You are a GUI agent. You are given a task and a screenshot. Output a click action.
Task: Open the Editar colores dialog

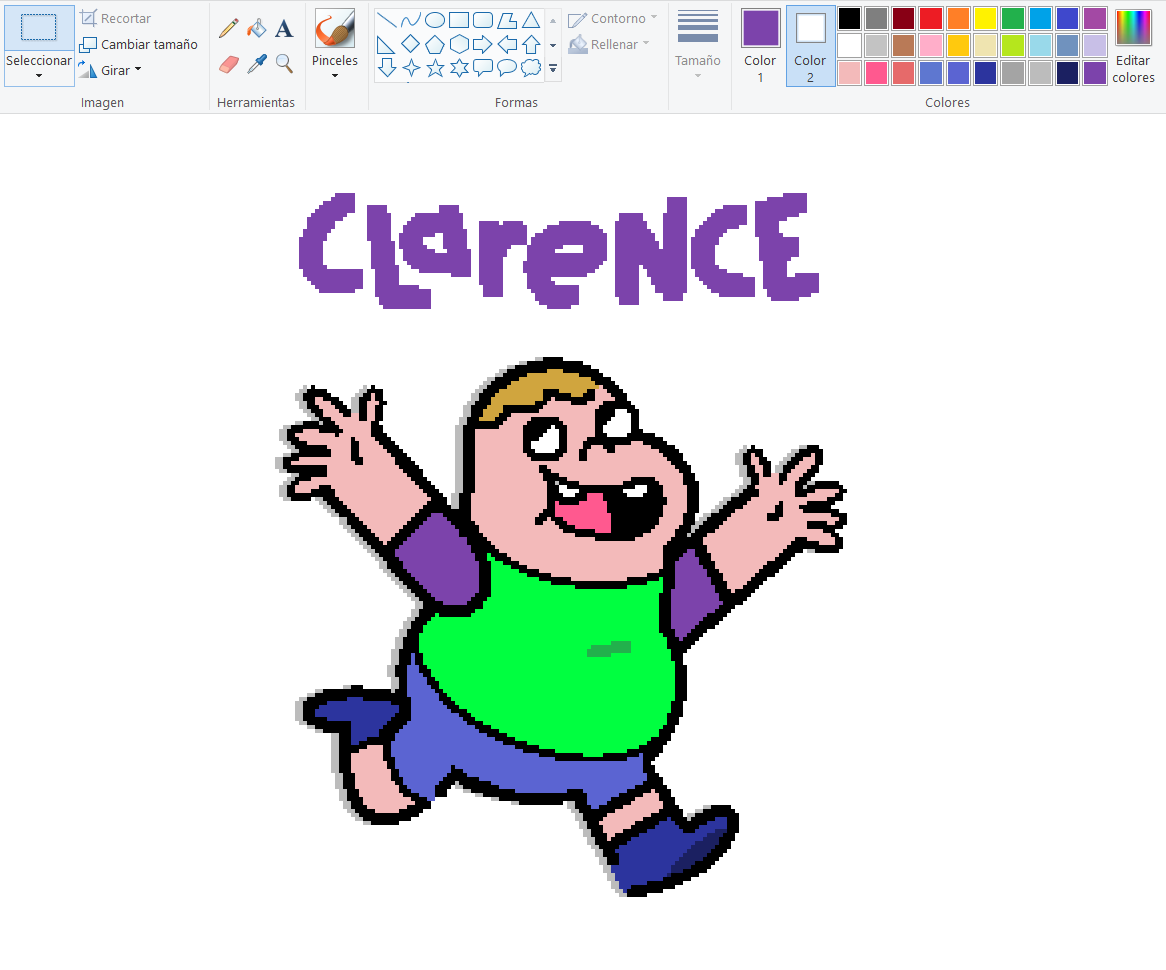click(x=1133, y=46)
